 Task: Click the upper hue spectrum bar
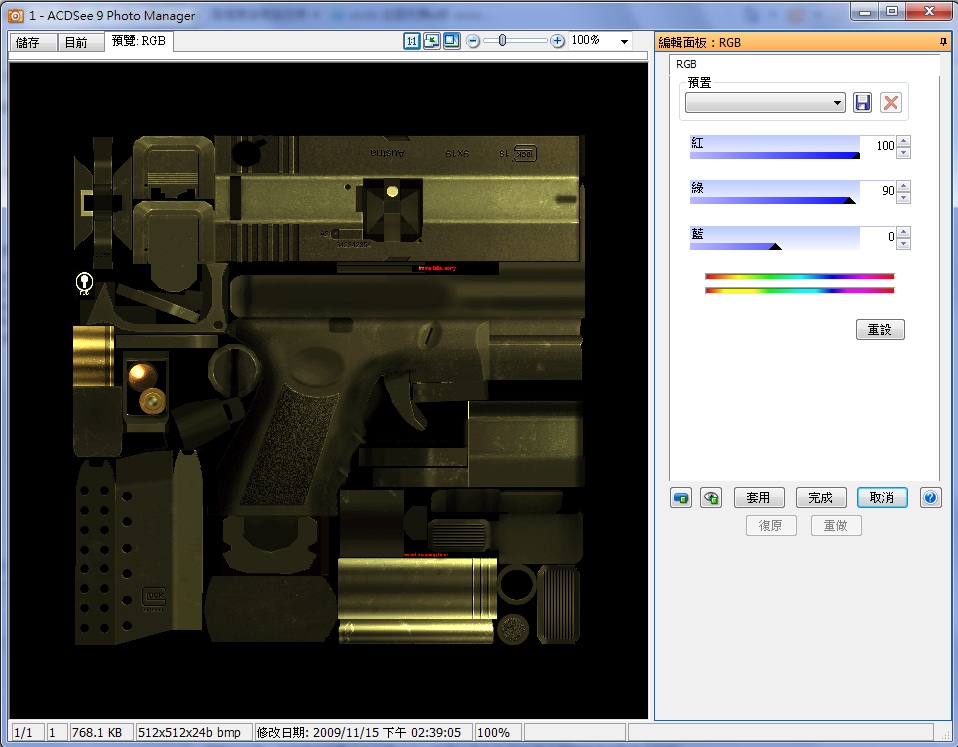[x=799, y=277]
